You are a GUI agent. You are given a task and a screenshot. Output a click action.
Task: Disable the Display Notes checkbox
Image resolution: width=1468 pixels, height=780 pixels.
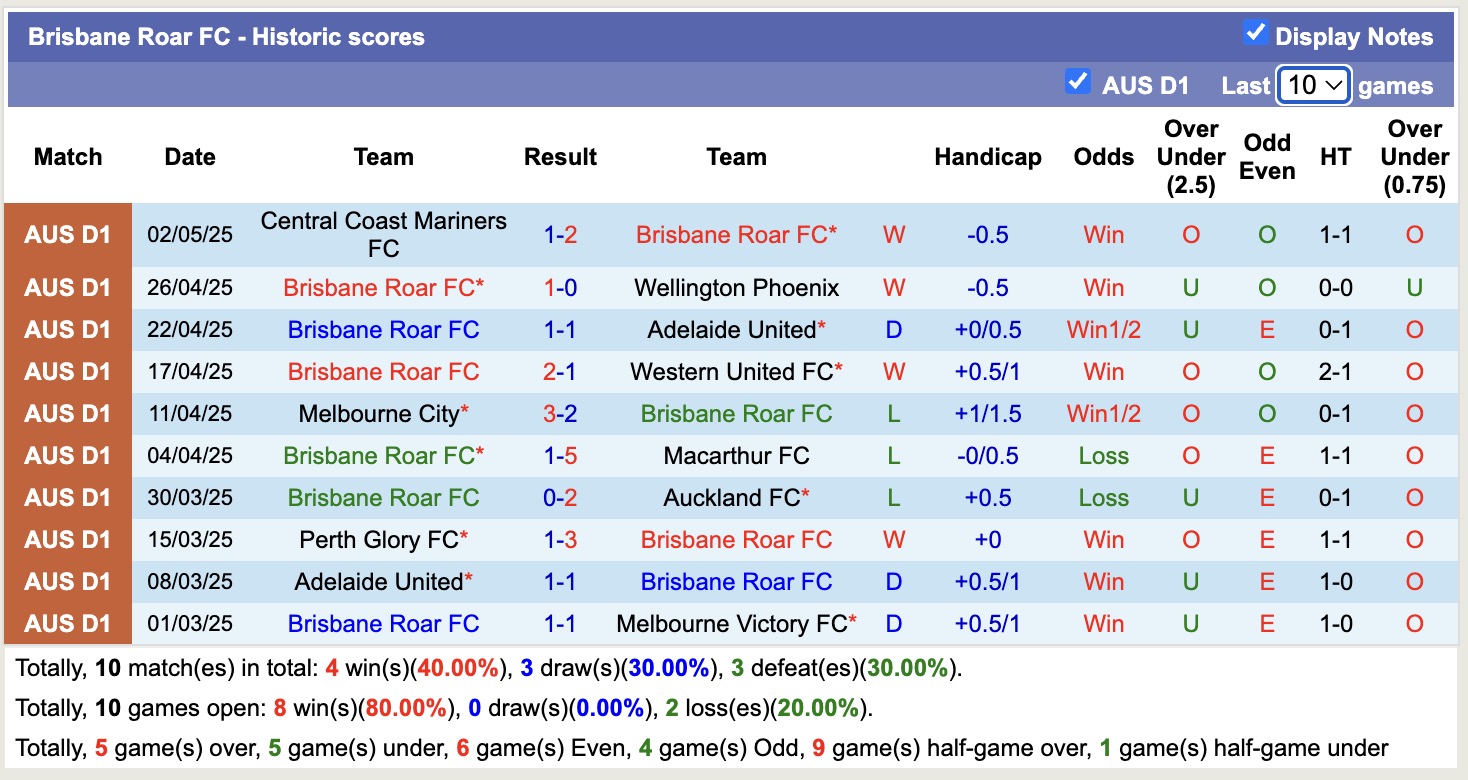point(1254,32)
